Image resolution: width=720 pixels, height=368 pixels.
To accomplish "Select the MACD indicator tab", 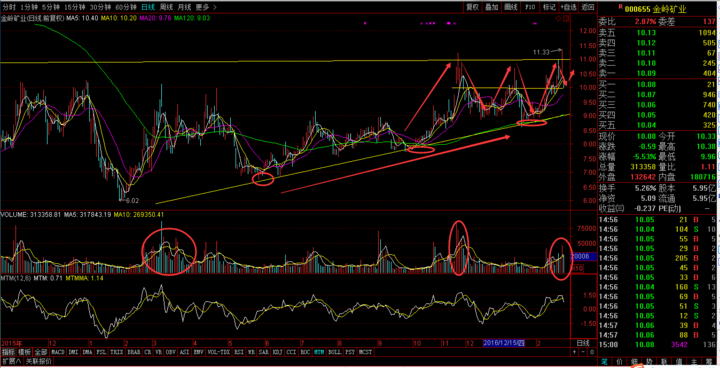I will (x=58, y=352).
